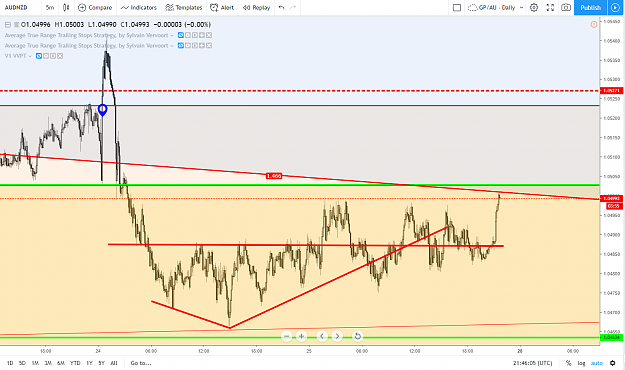Select the 1Y date range
Viewport: 625px width, 370px height.
tap(89, 363)
